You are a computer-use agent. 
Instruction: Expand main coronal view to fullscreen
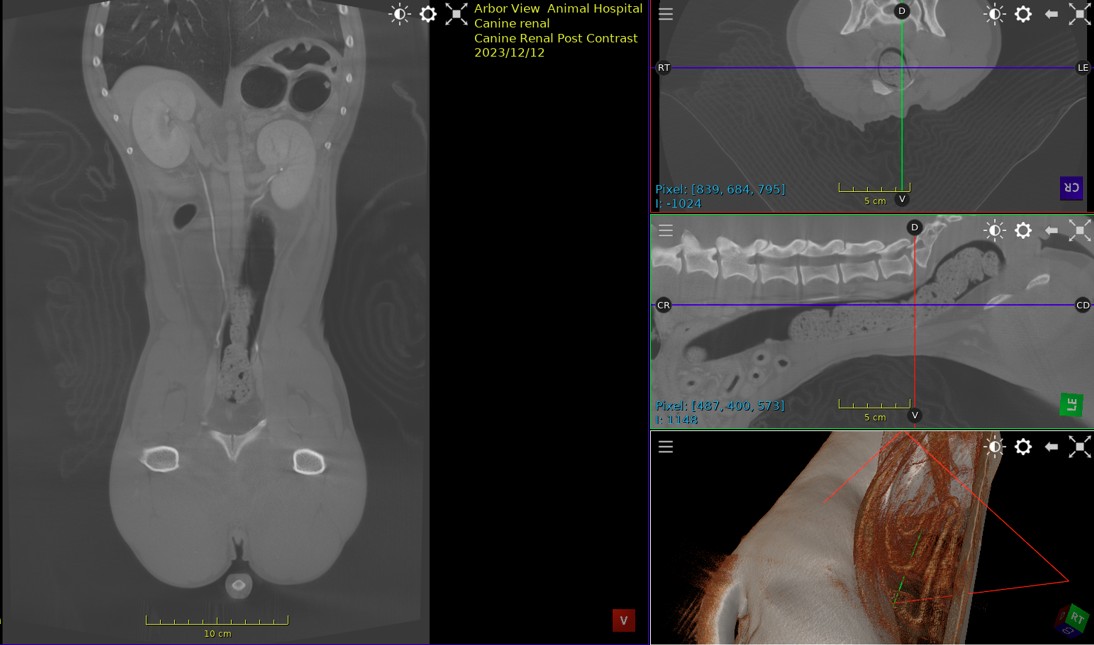click(456, 14)
